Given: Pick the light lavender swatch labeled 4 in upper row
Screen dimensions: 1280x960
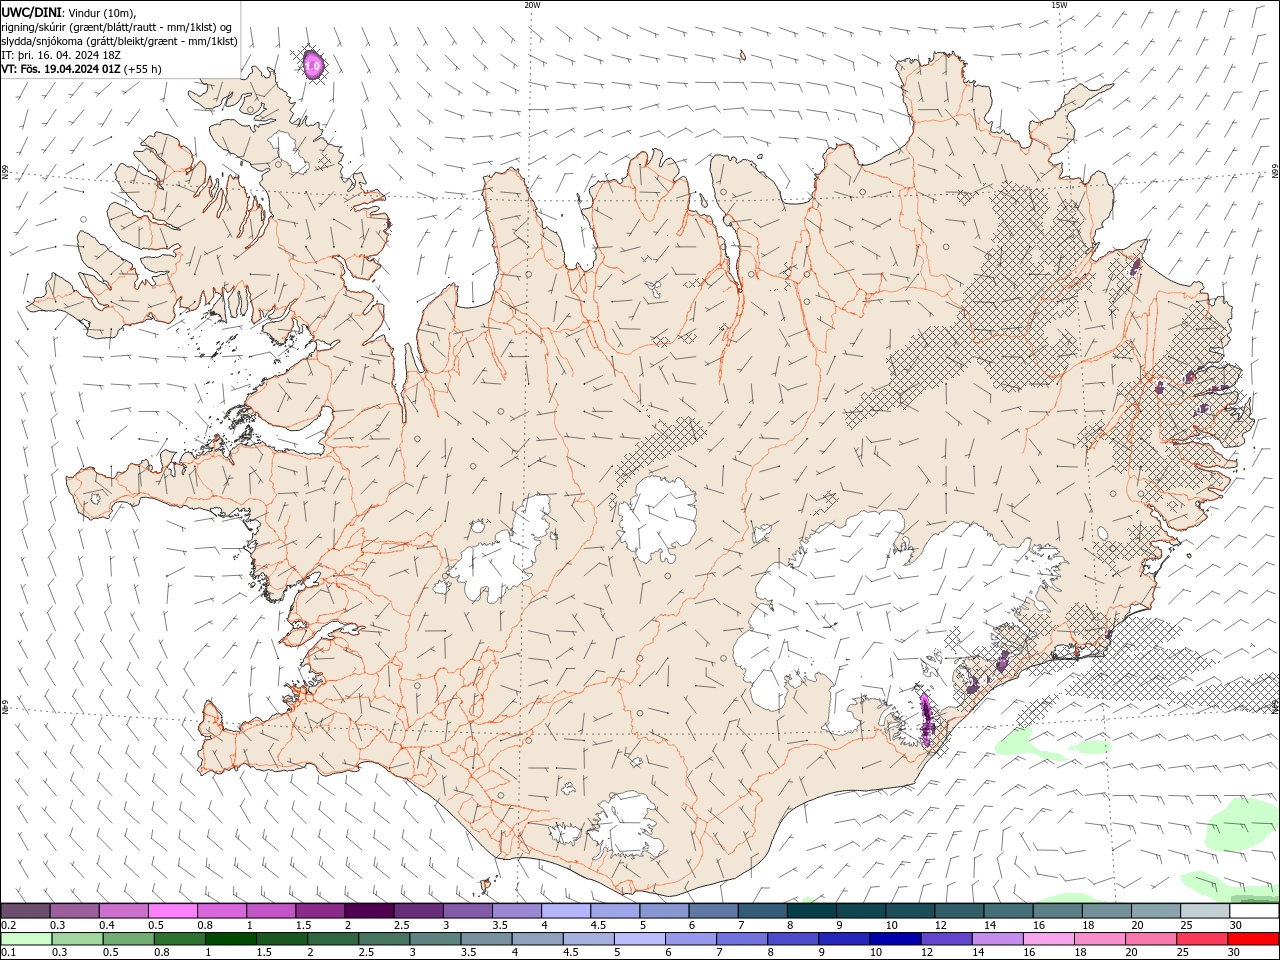Looking at the screenshot, I should coord(566,910).
